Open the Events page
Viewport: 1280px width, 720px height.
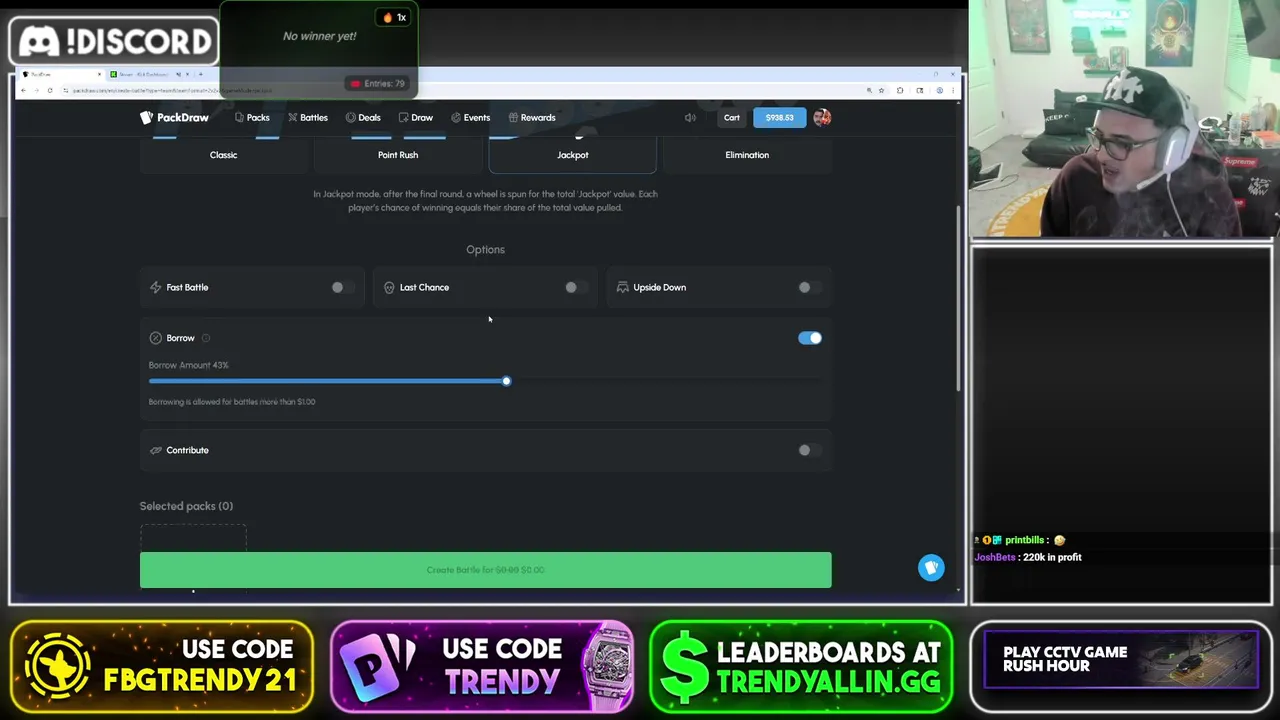click(471, 117)
